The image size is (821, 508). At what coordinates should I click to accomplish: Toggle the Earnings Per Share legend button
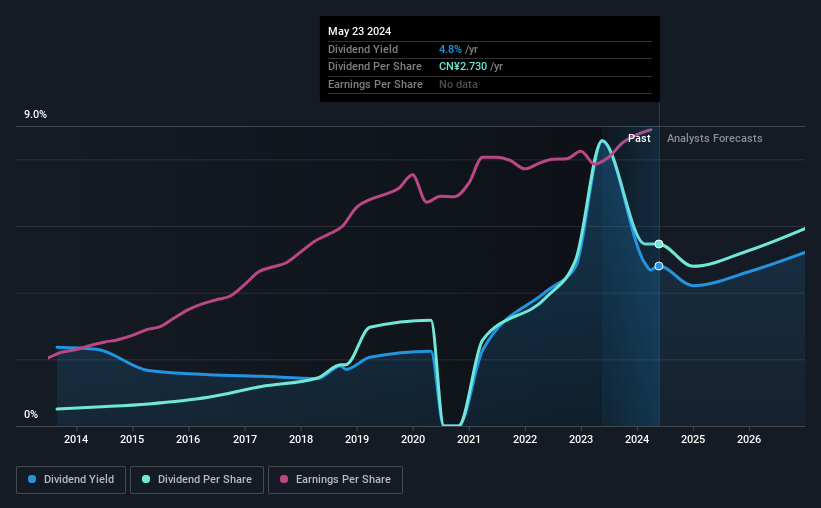coord(335,480)
